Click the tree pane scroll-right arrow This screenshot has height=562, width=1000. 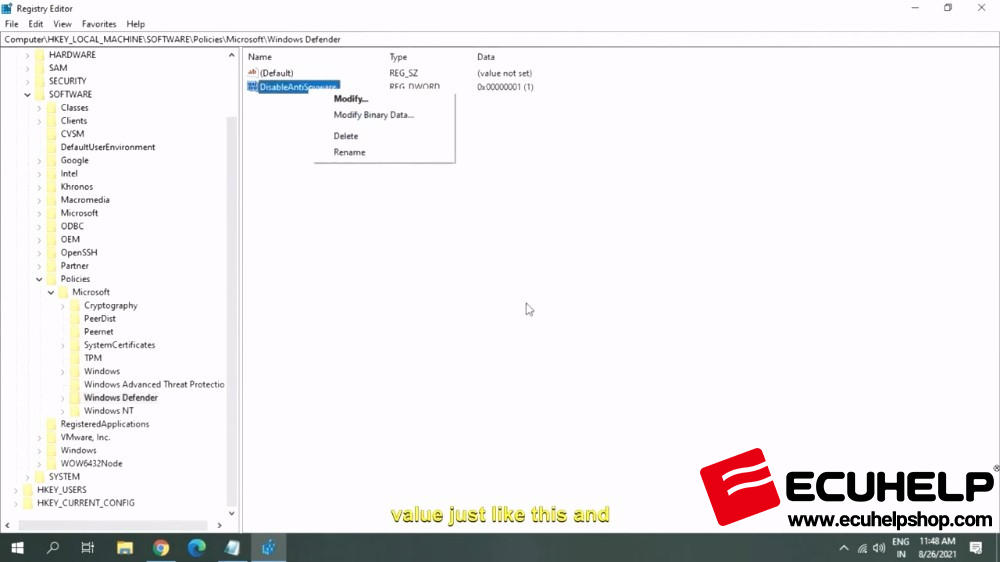tap(219, 525)
